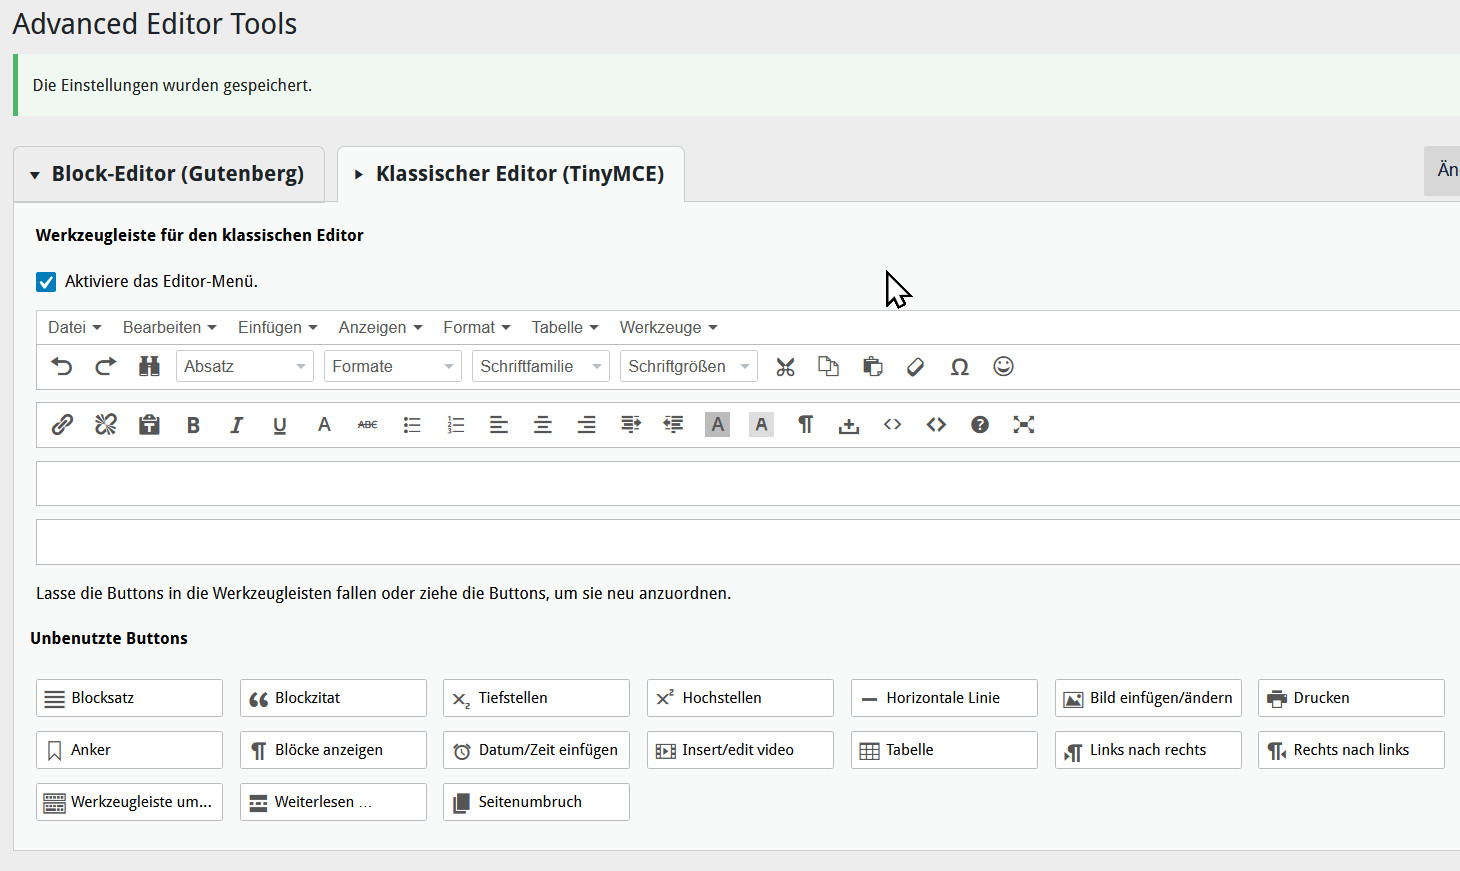This screenshot has width=1460, height=871.
Task: Select the Datum/Zeit einfügen button
Action: [536, 750]
